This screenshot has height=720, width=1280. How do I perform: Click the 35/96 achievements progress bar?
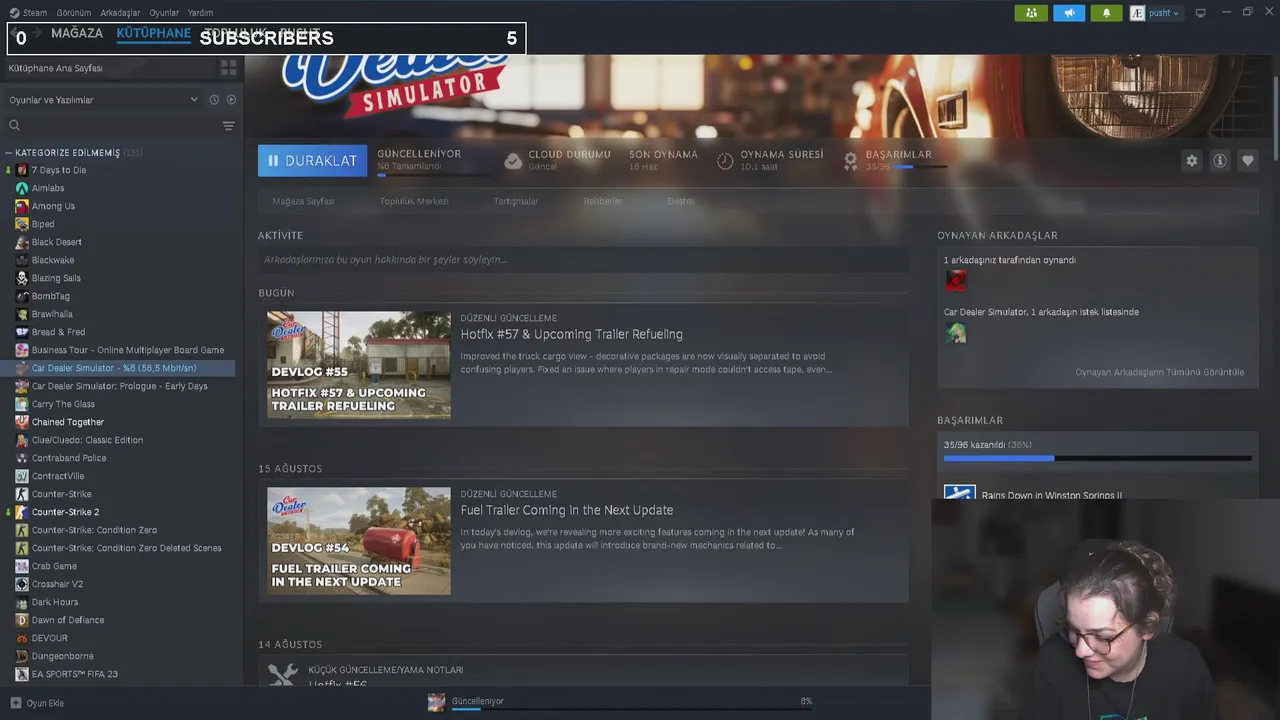[1097, 458]
